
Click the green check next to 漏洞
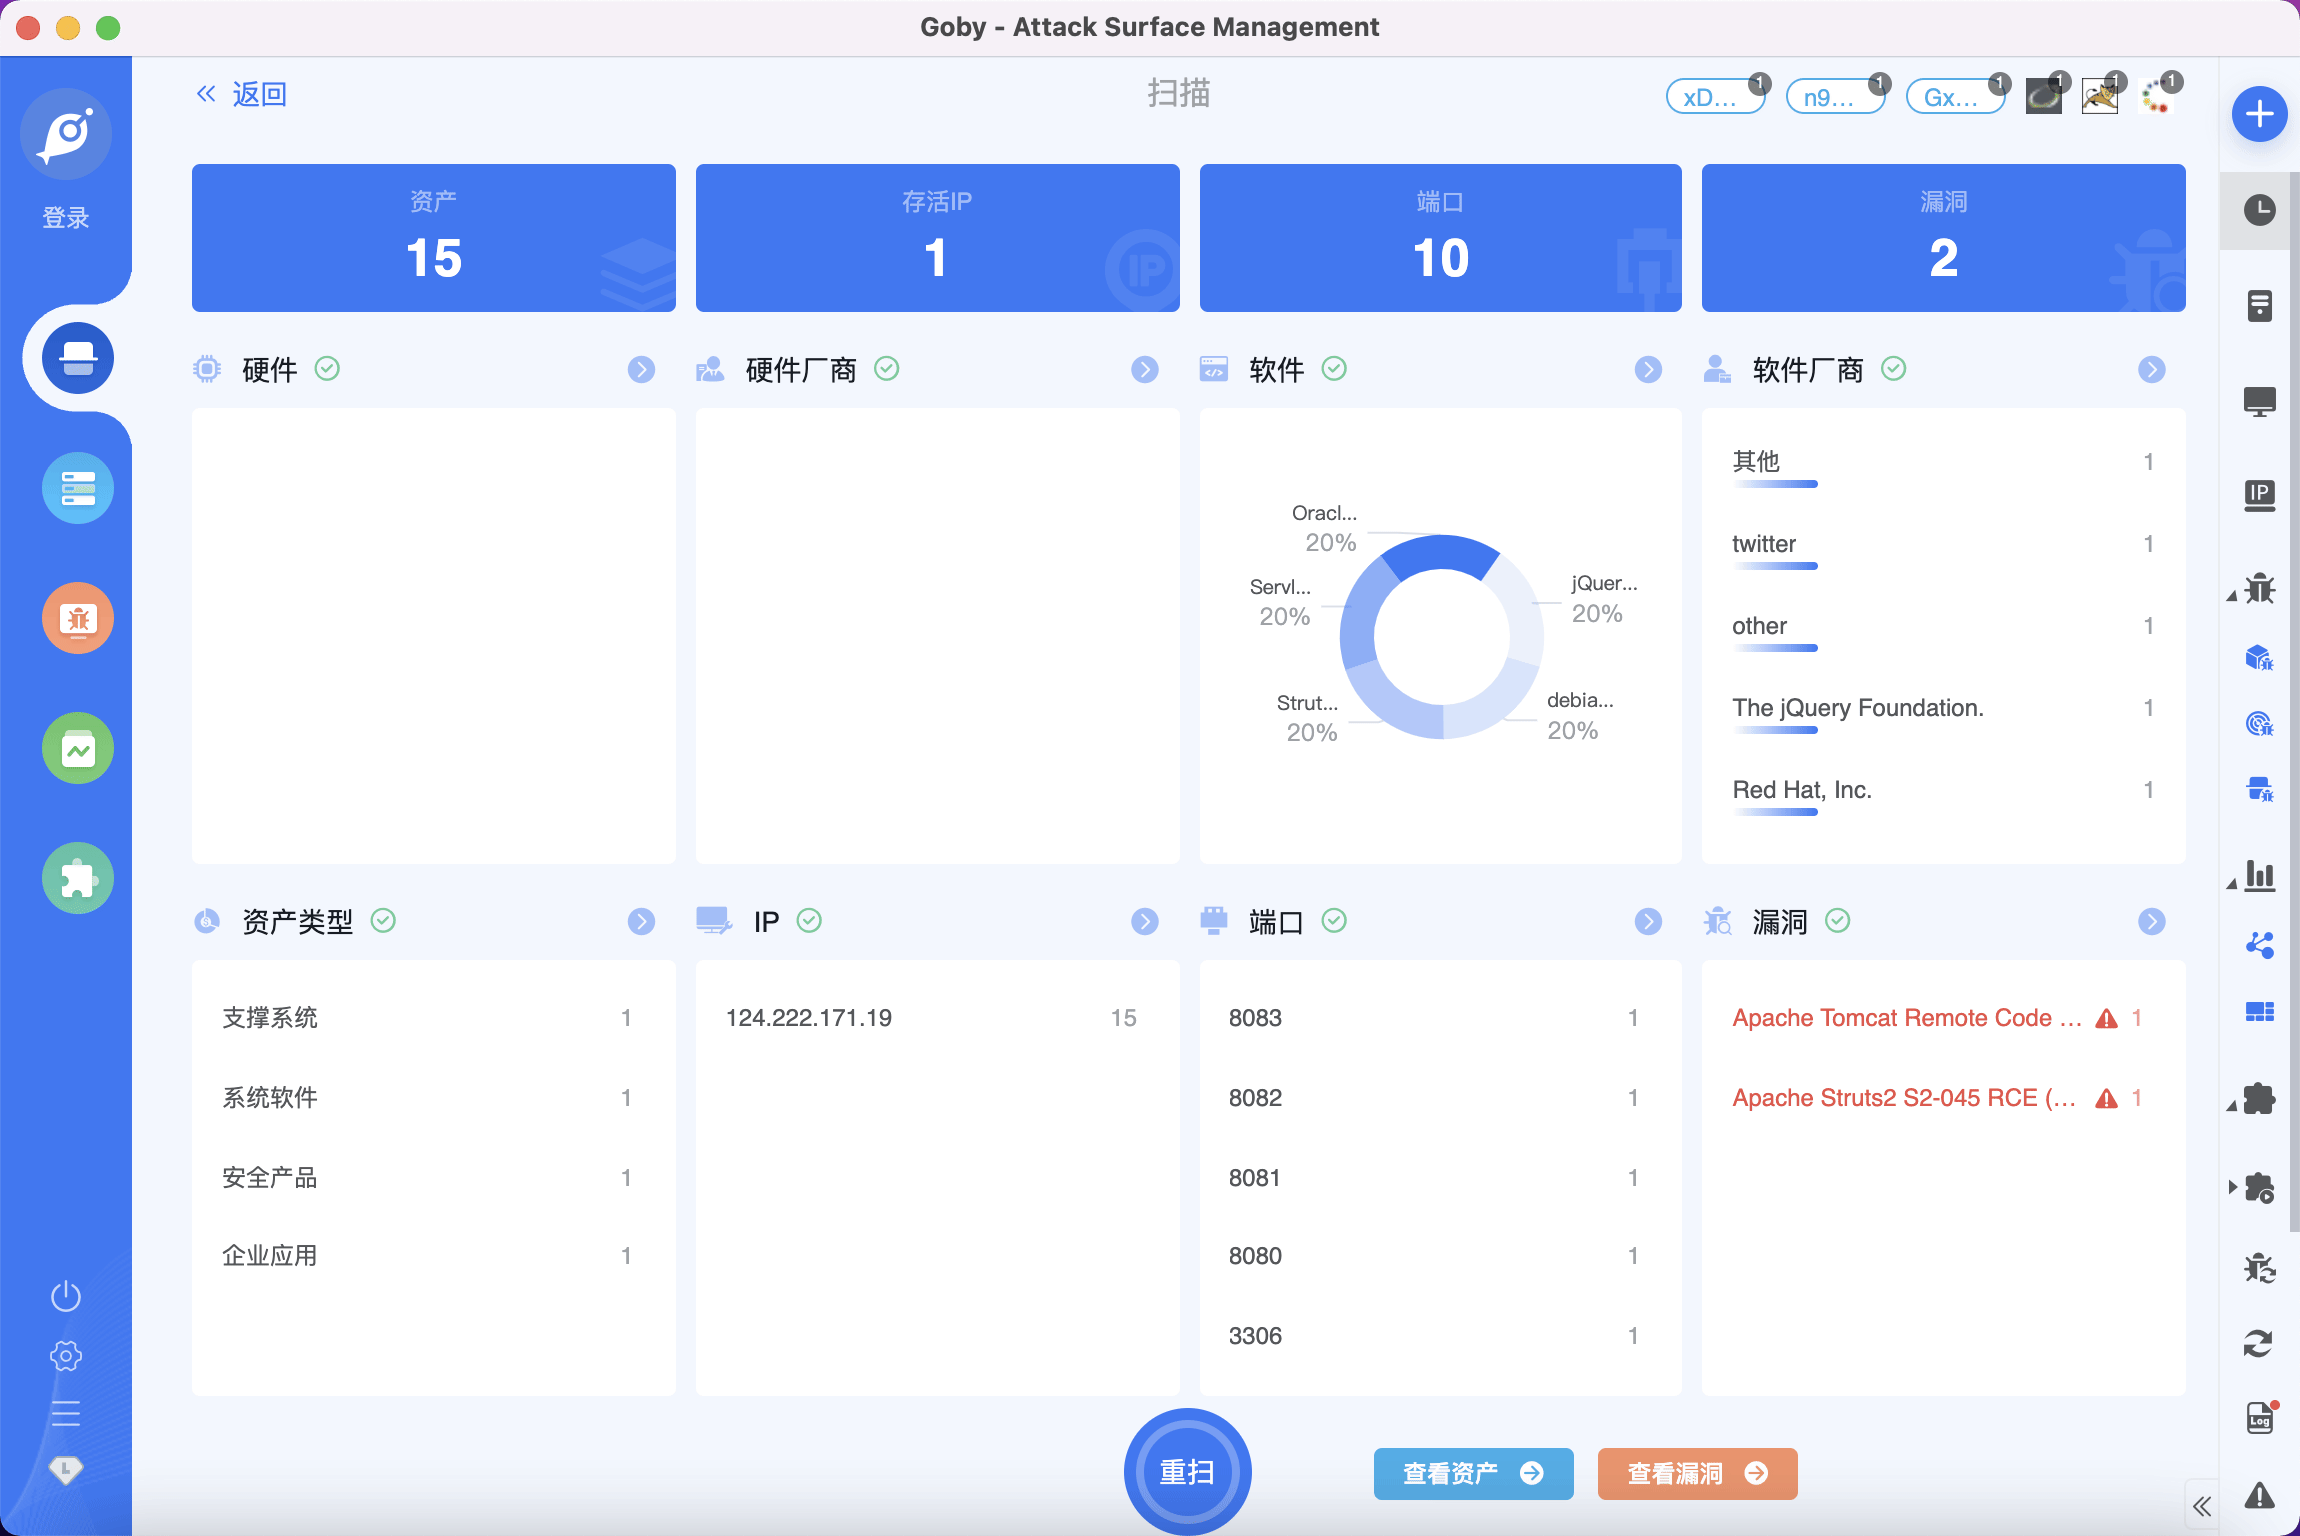point(1838,921)
